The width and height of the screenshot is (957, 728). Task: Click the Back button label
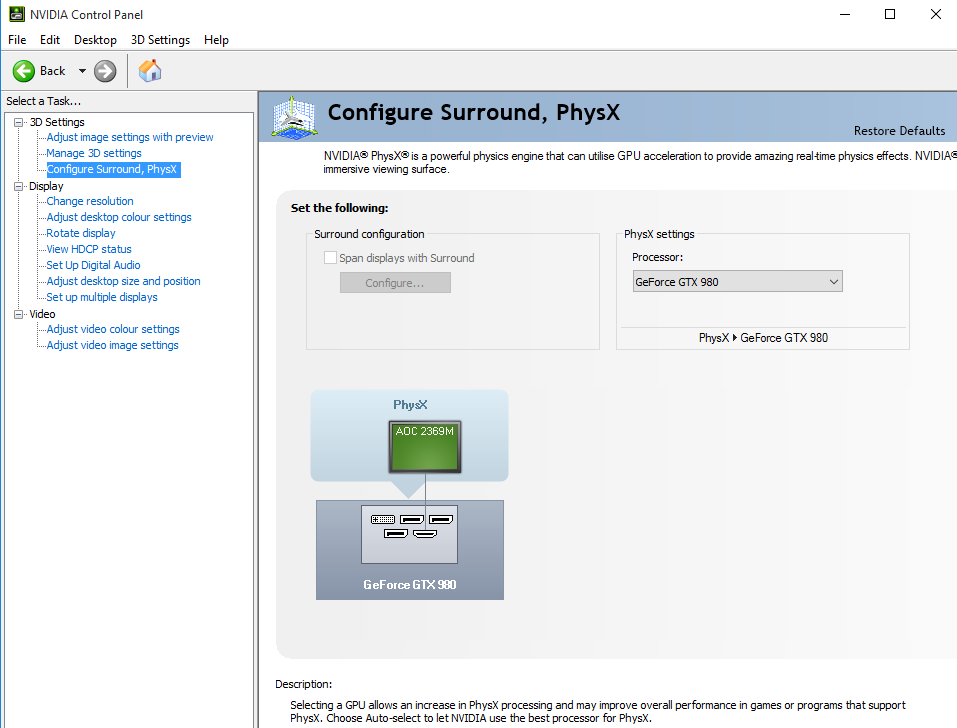point(52,71)
